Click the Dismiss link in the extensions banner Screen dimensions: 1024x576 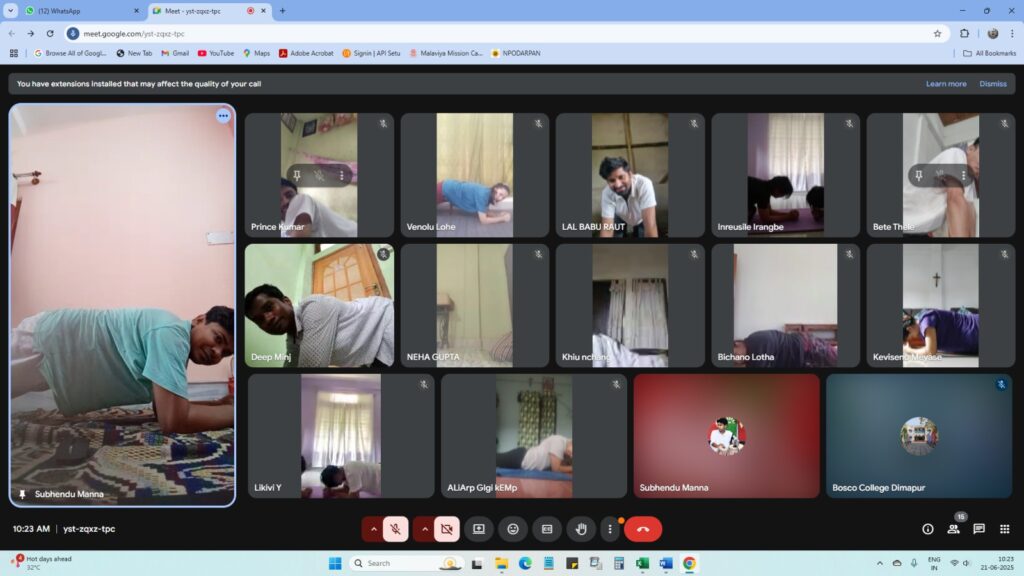coord(992,84)
